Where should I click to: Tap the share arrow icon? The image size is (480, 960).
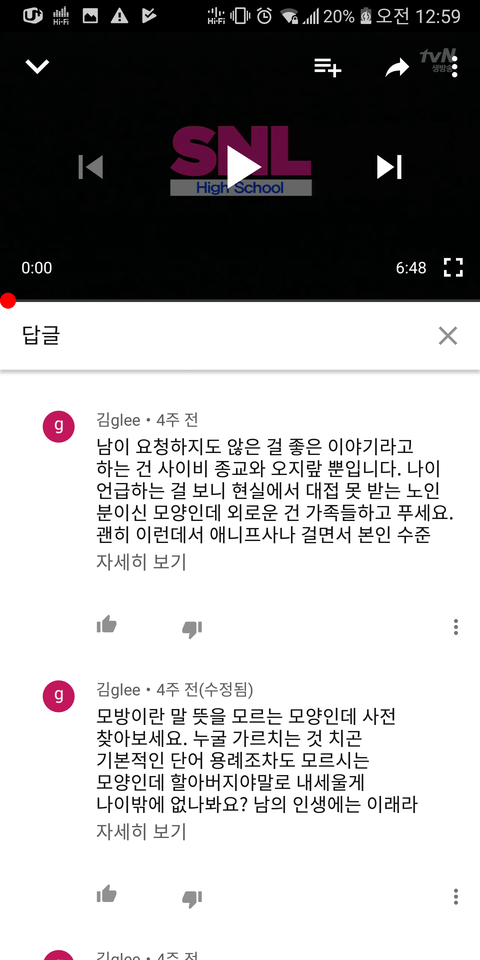pyautogui.click(x=397, y=68)
